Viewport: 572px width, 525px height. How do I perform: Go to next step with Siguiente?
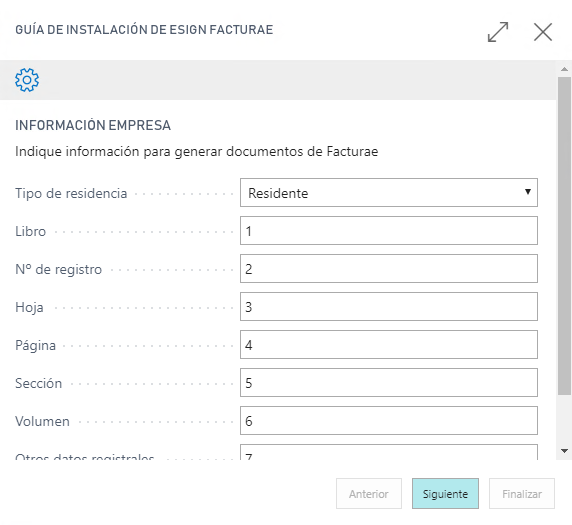[x=445, y=494]
